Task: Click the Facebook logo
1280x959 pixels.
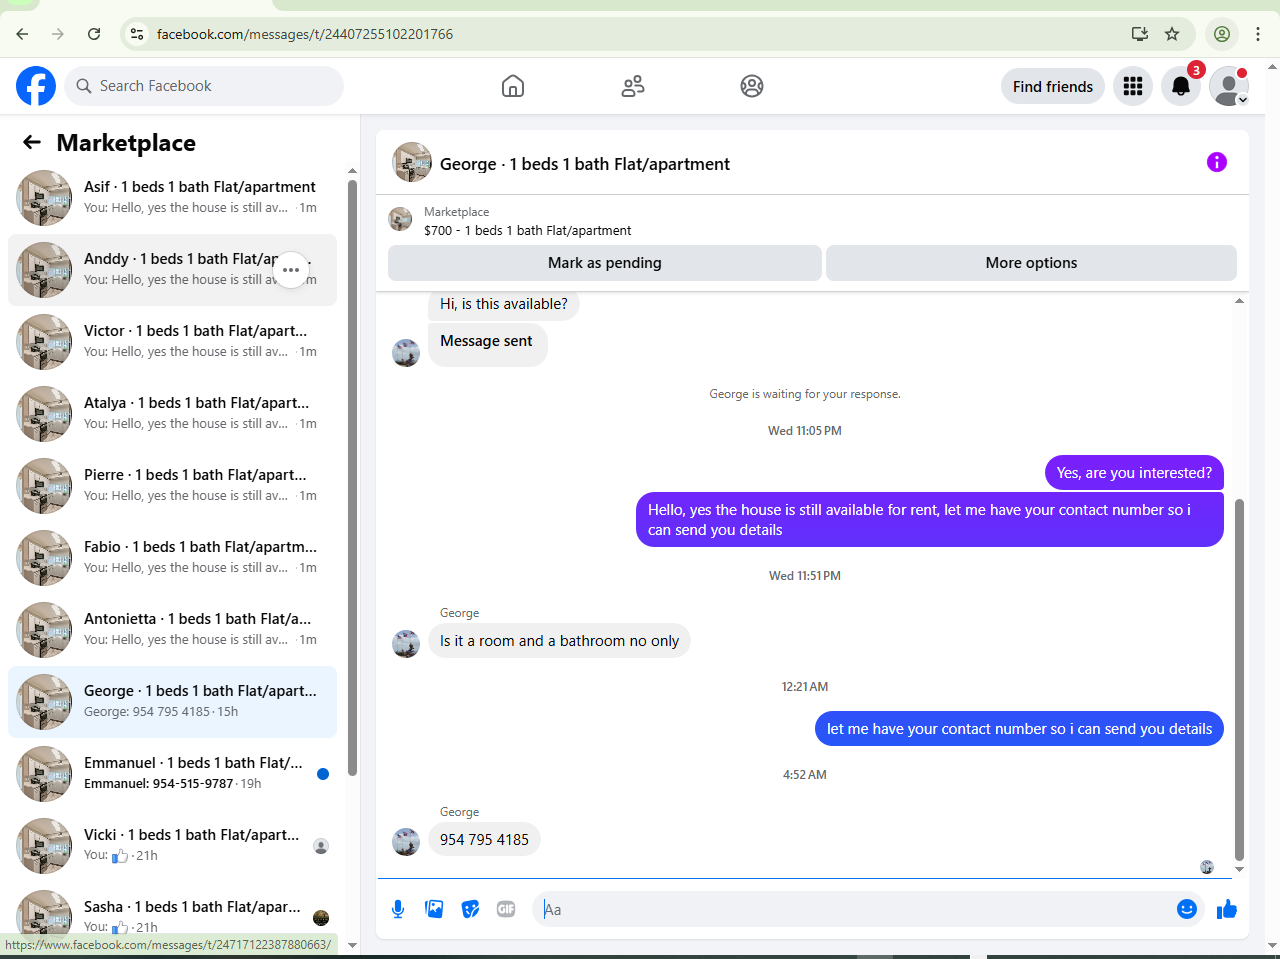Action: pyautogui.click(x=36, y=86)
